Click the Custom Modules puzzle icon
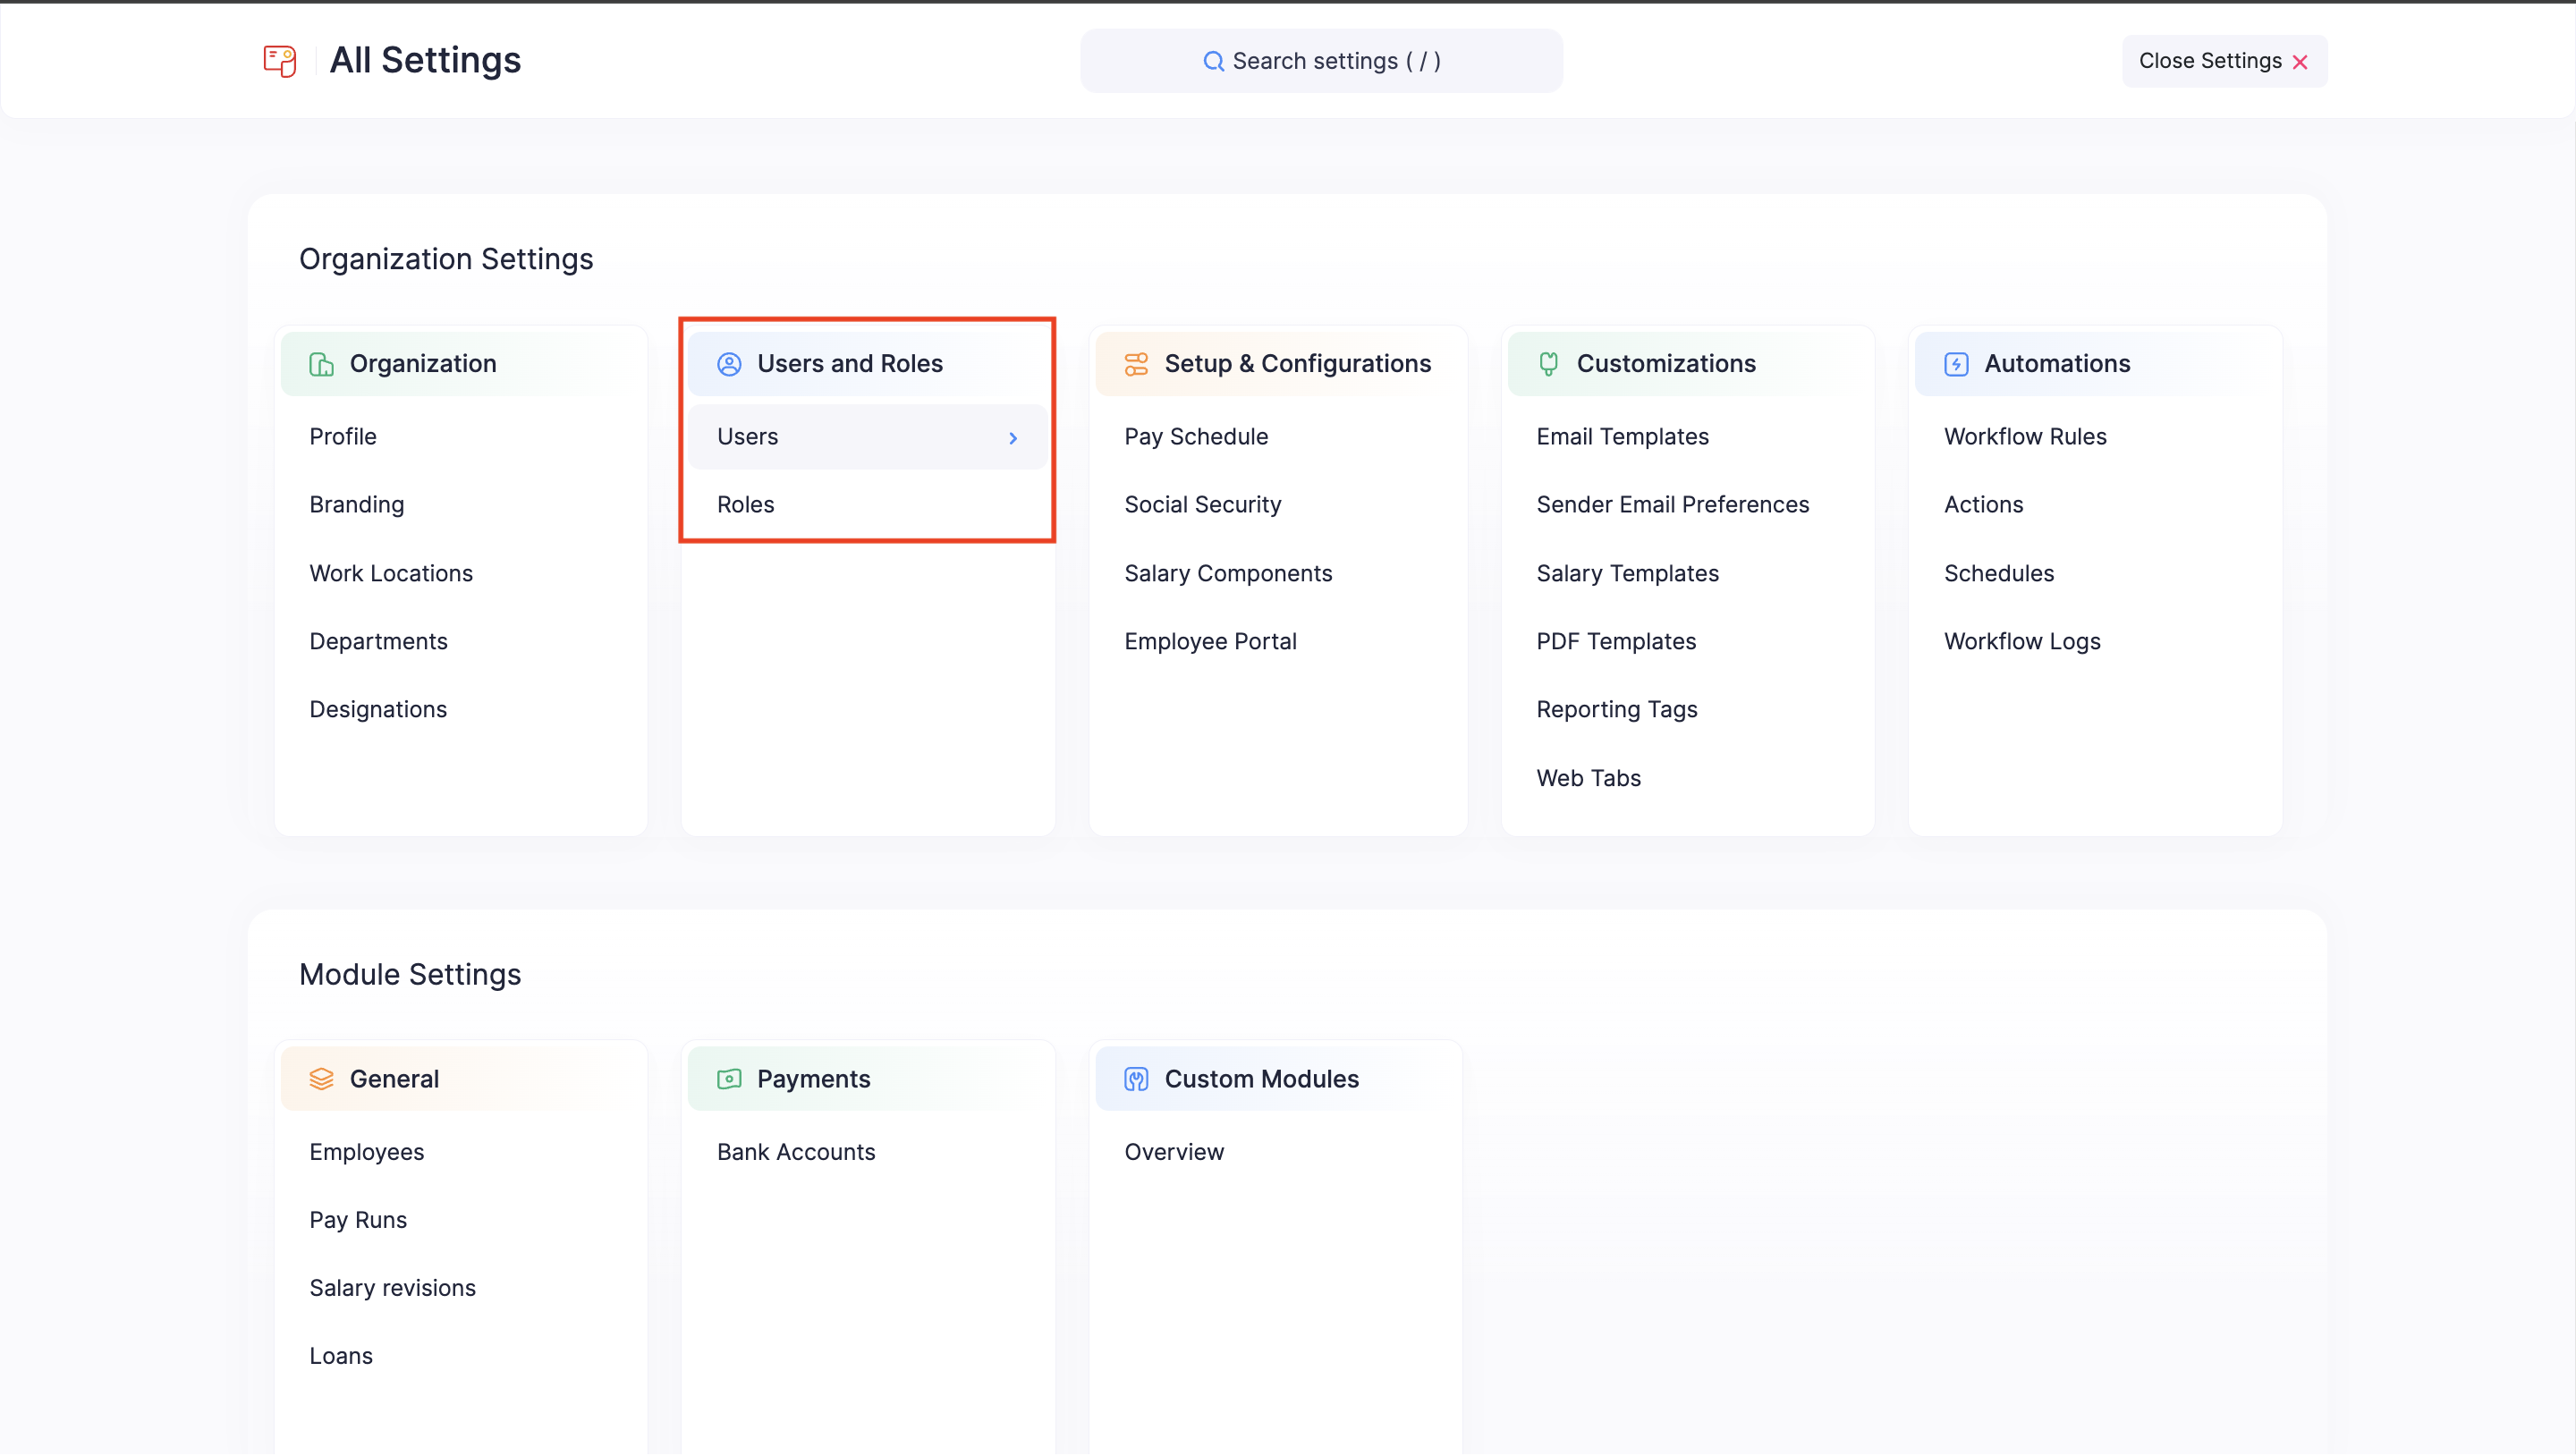 1136,1078
